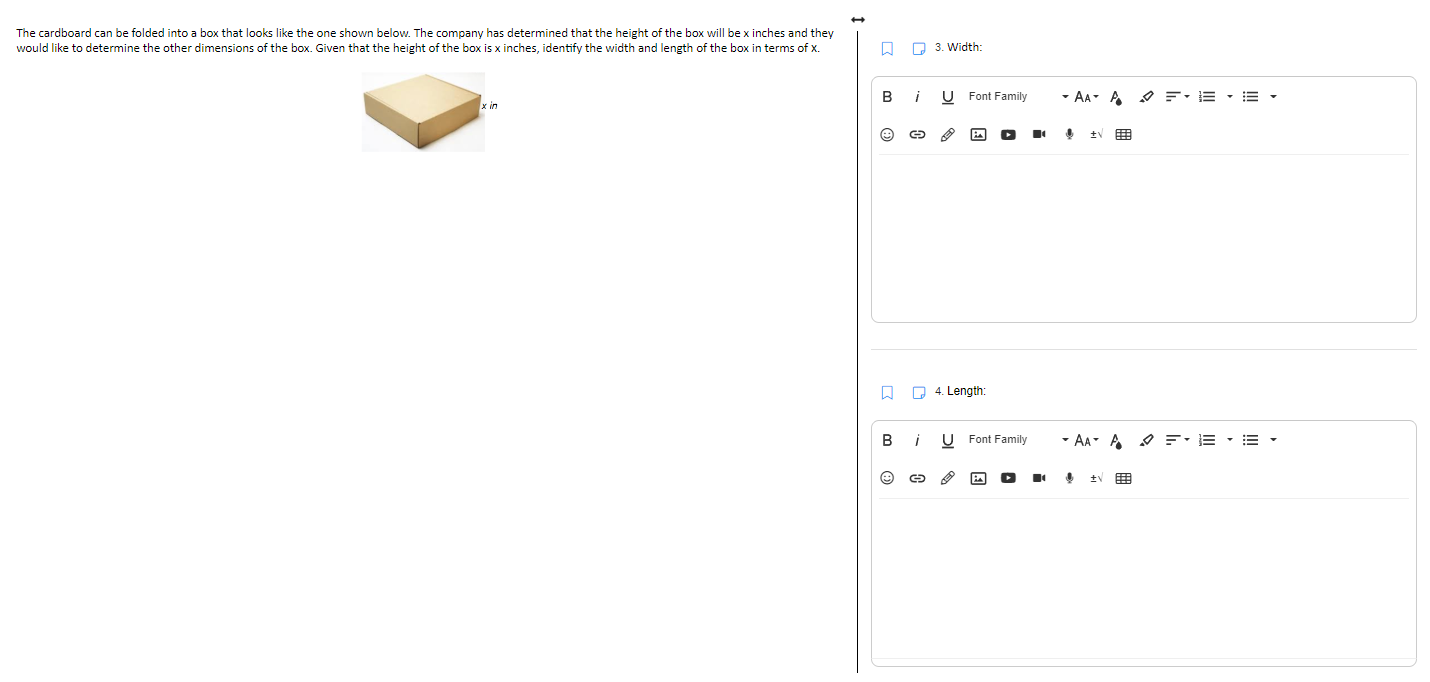Viewport: 1430px width, 682px height.
Task: Open the Font Family dropdown for Width
Action: point(1012,96)
